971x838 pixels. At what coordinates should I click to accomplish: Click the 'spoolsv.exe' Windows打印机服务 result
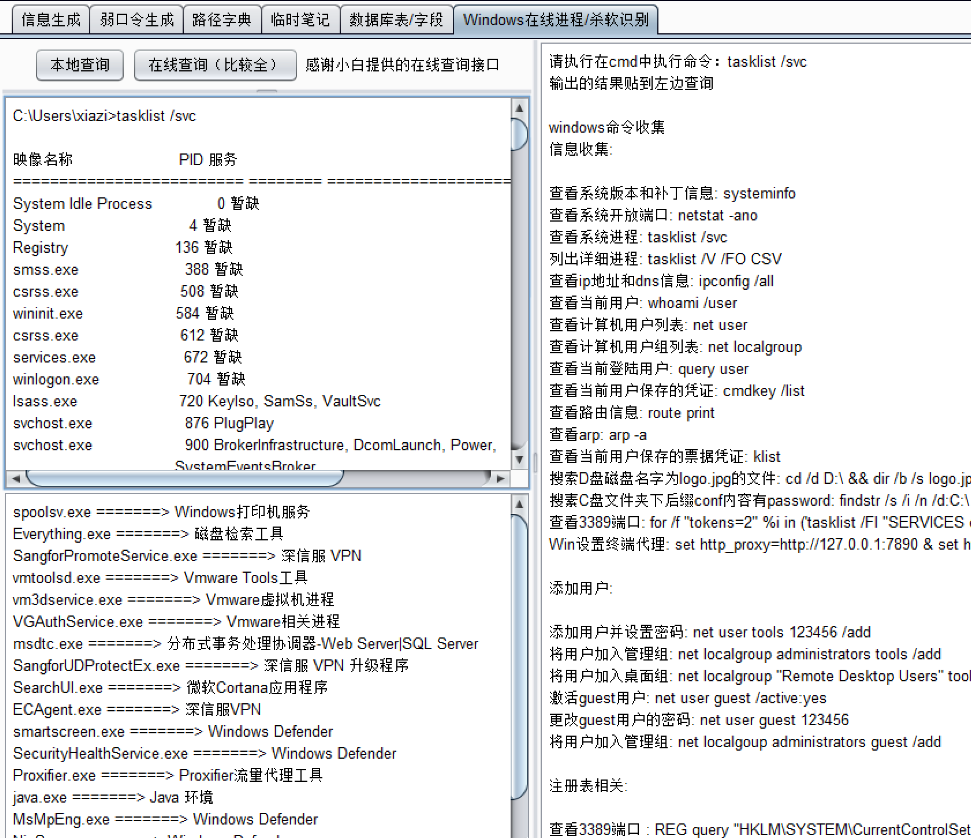[x=162, y=512]
